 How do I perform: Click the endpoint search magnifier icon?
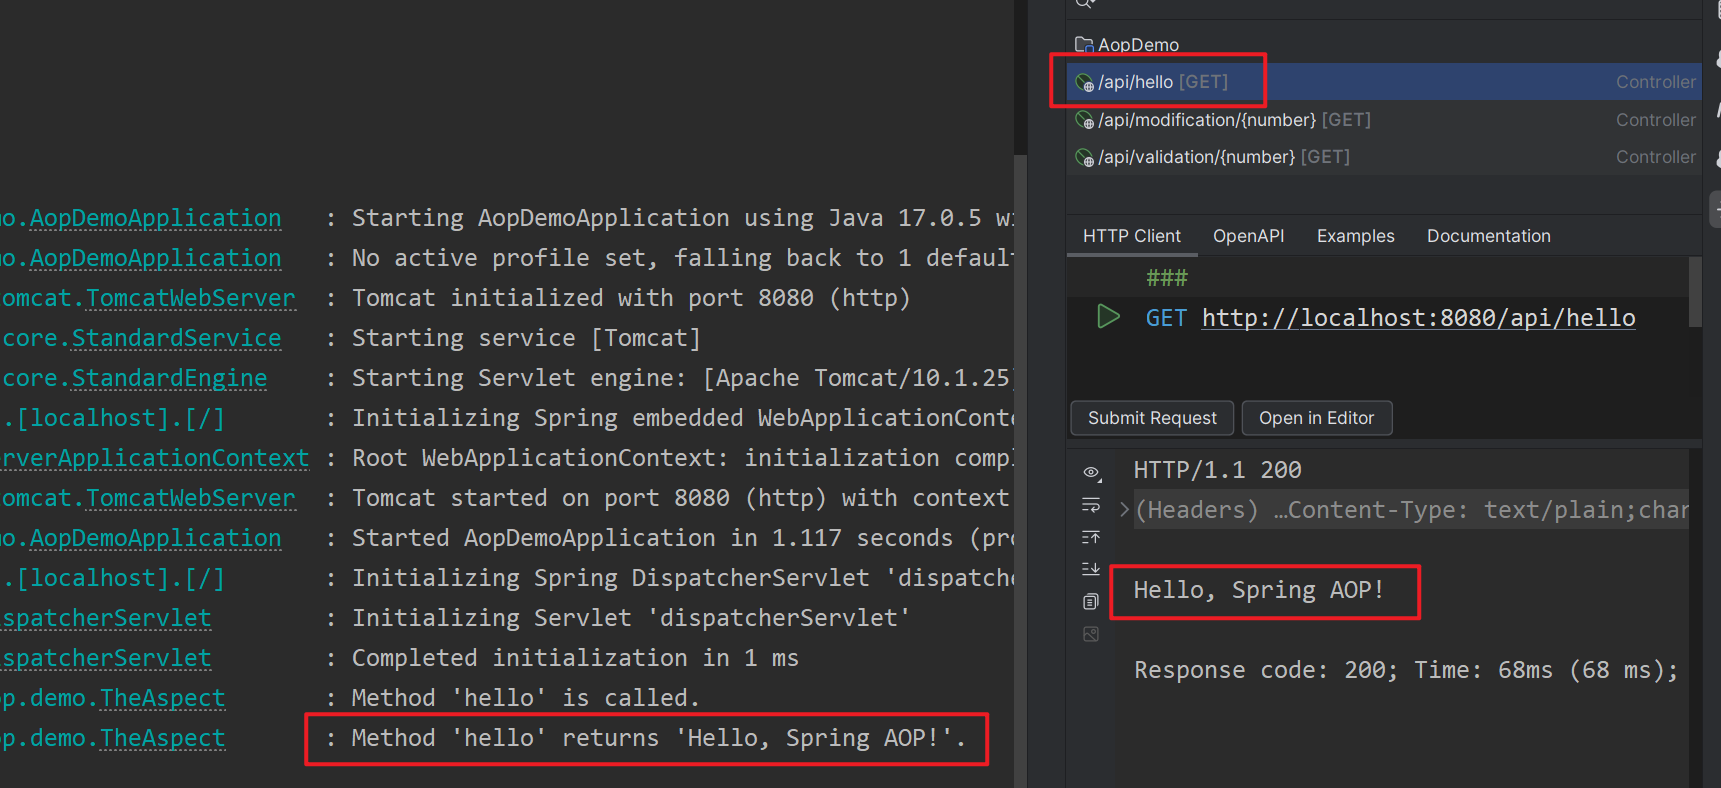tap(1084, 4)
